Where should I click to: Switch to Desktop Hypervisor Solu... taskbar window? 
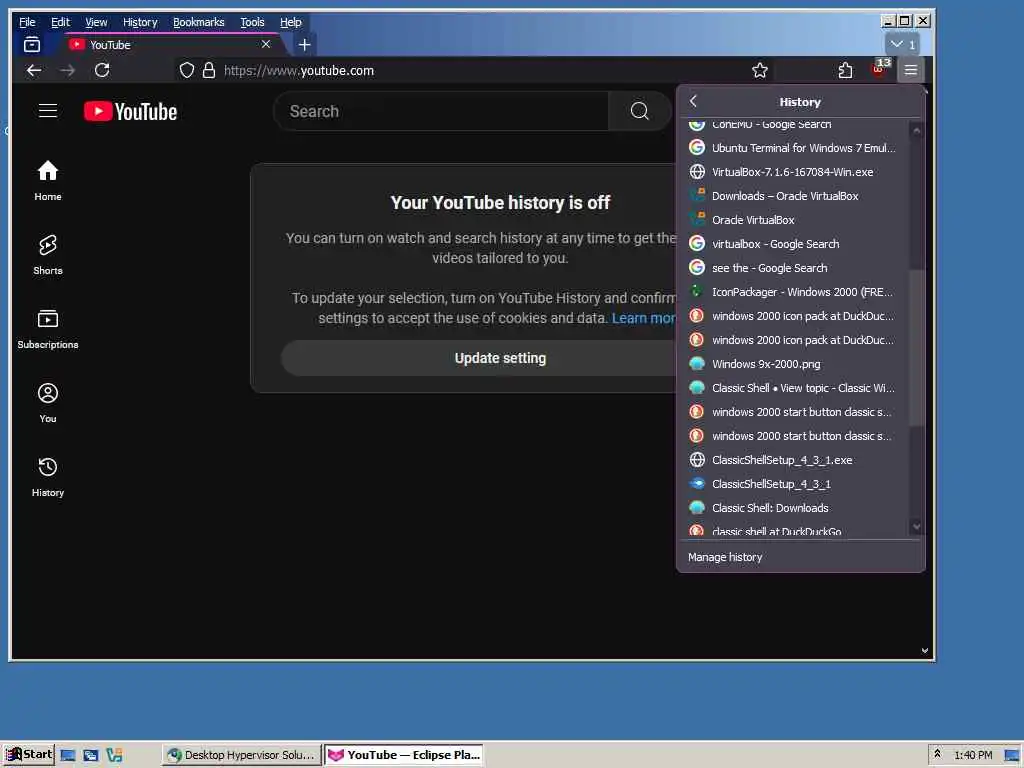(x=241, y=755)
